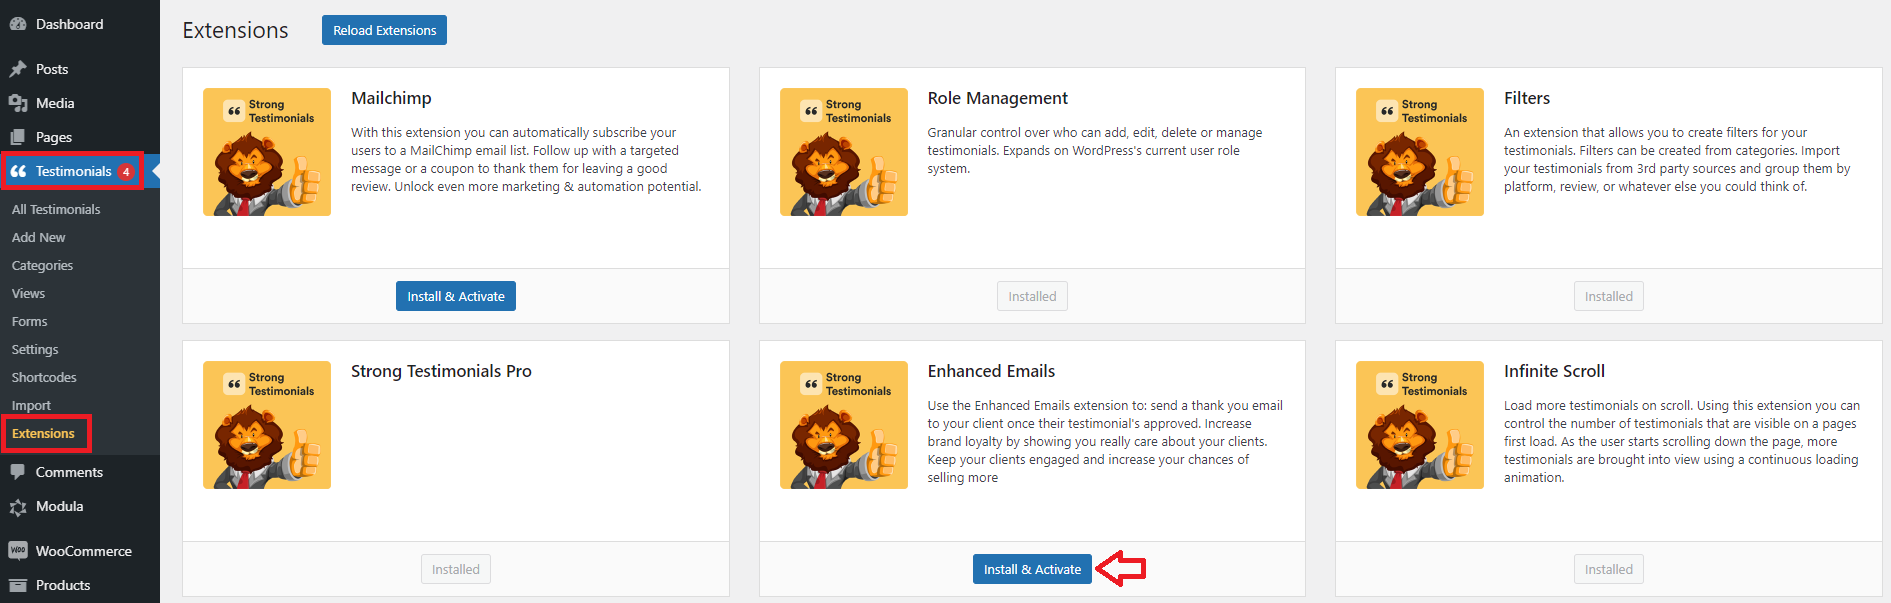
Task: Click the Reload Extensions button
Action: [384, 30]
